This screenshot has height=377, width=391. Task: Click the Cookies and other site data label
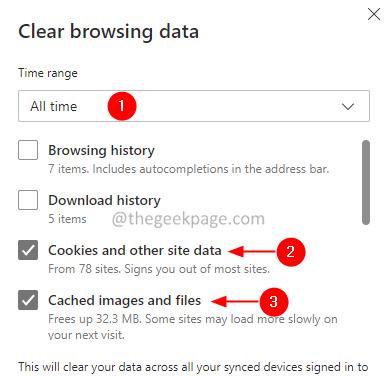[x=135, y=250]
